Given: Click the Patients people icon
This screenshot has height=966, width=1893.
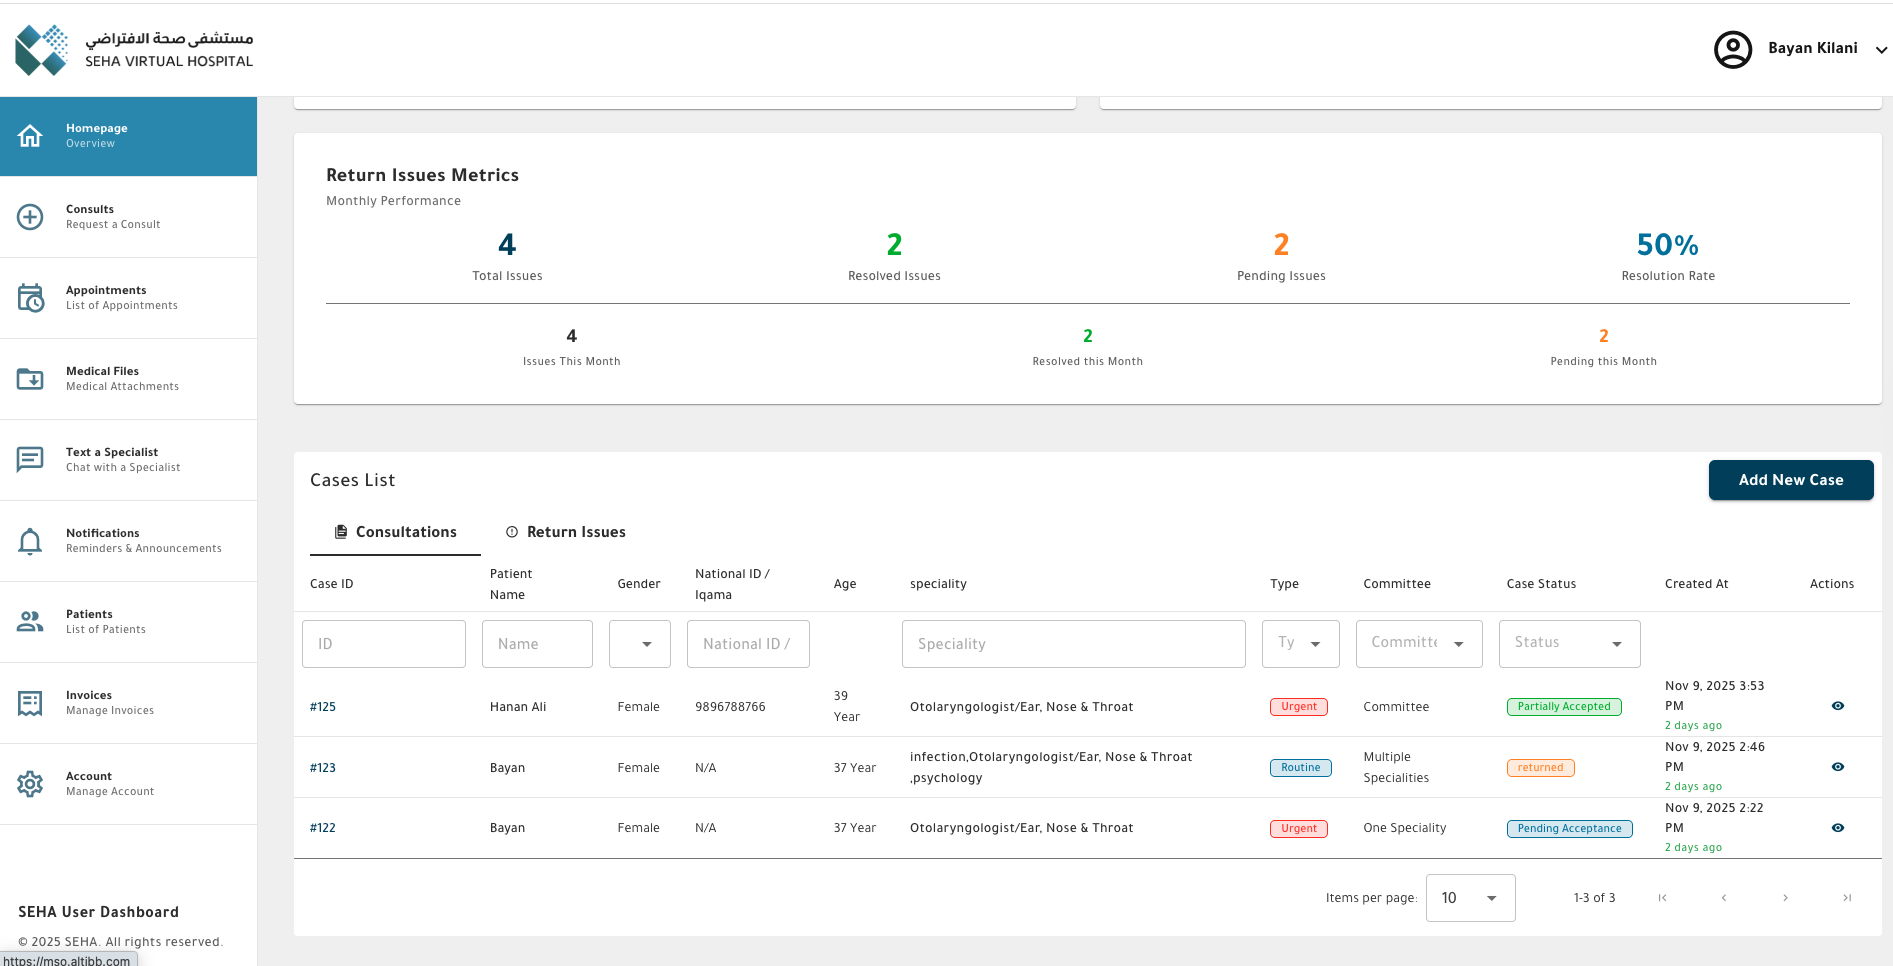Looking at the screenshot, I should (x=30, y=622).
